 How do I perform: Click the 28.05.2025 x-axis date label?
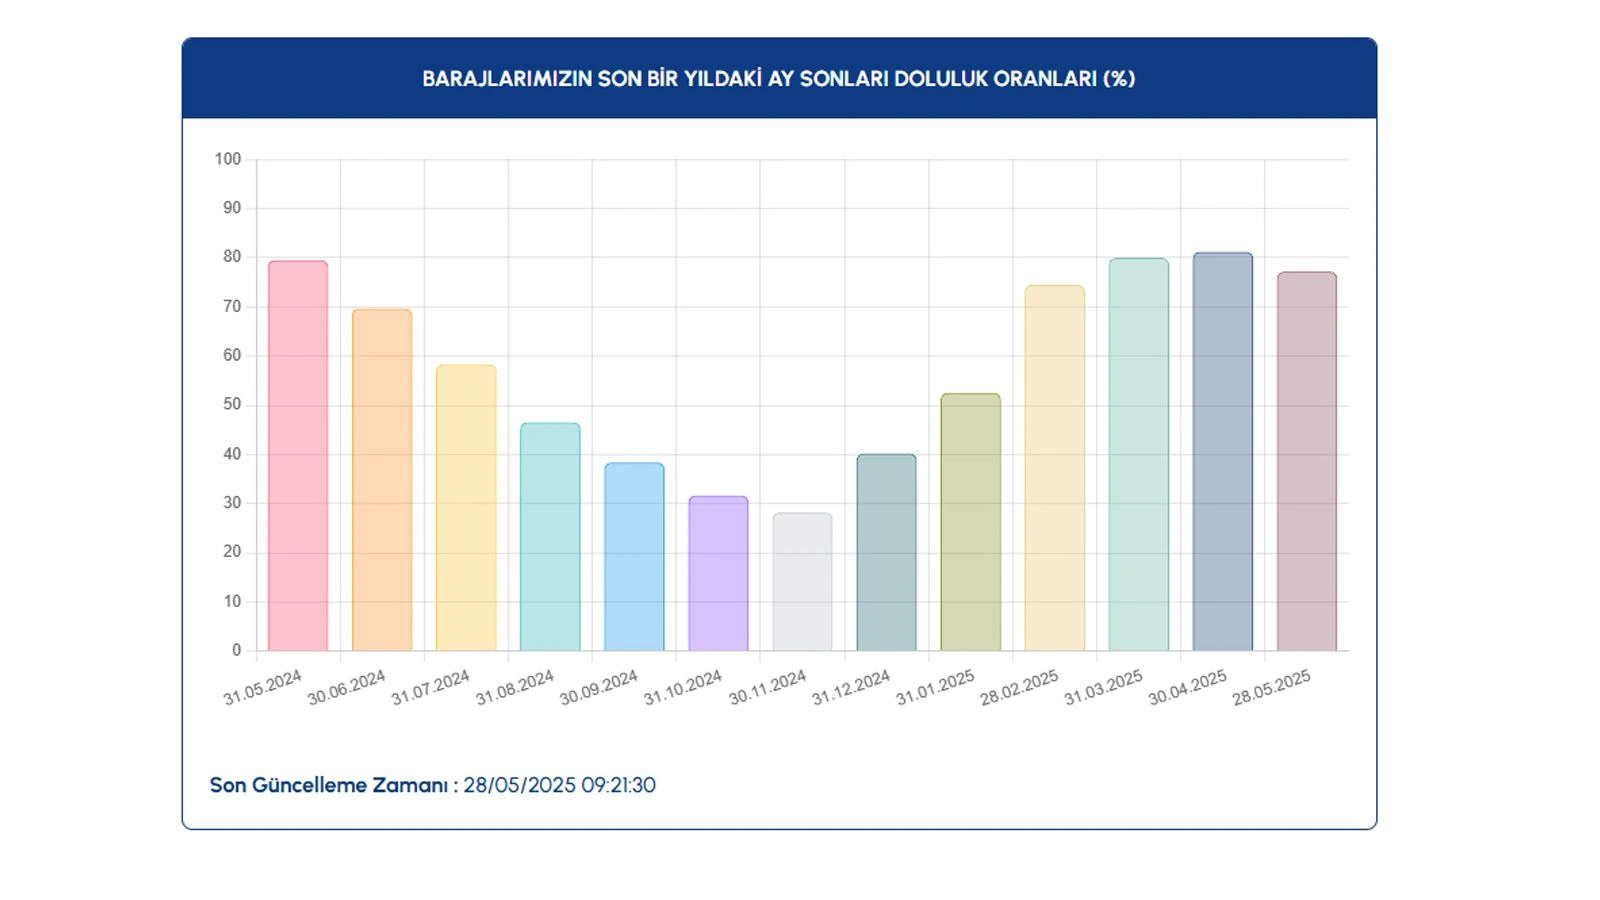click(1271, 688)
